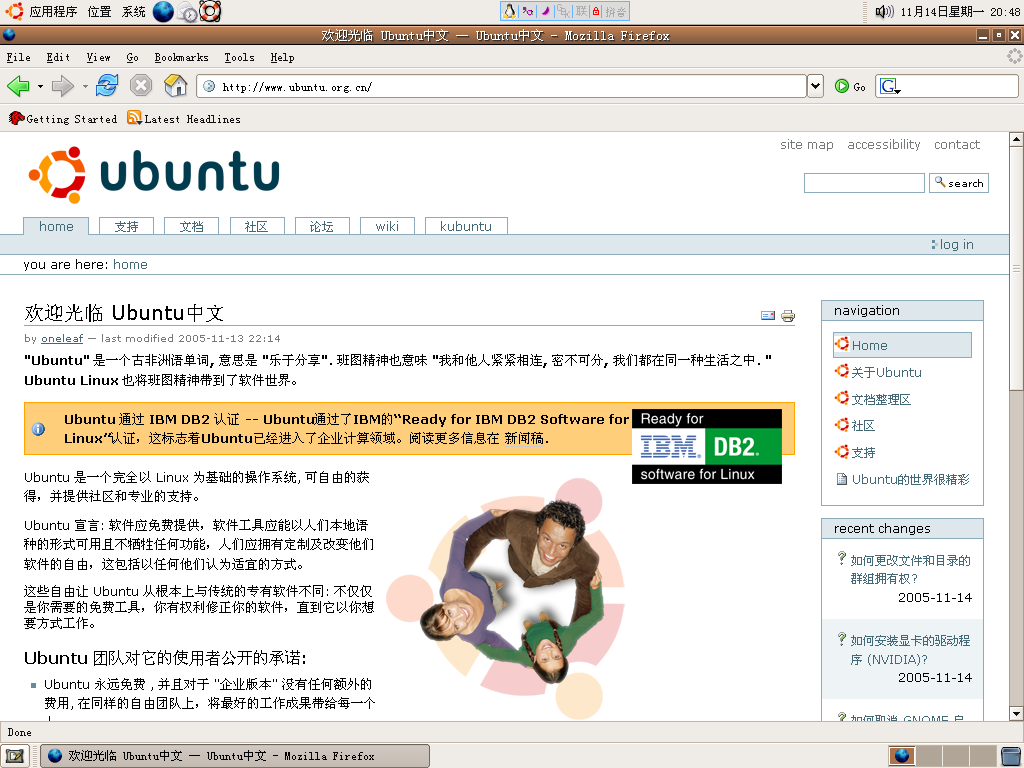Click the print page icon

pyautogui.click(x=788, y=315)
